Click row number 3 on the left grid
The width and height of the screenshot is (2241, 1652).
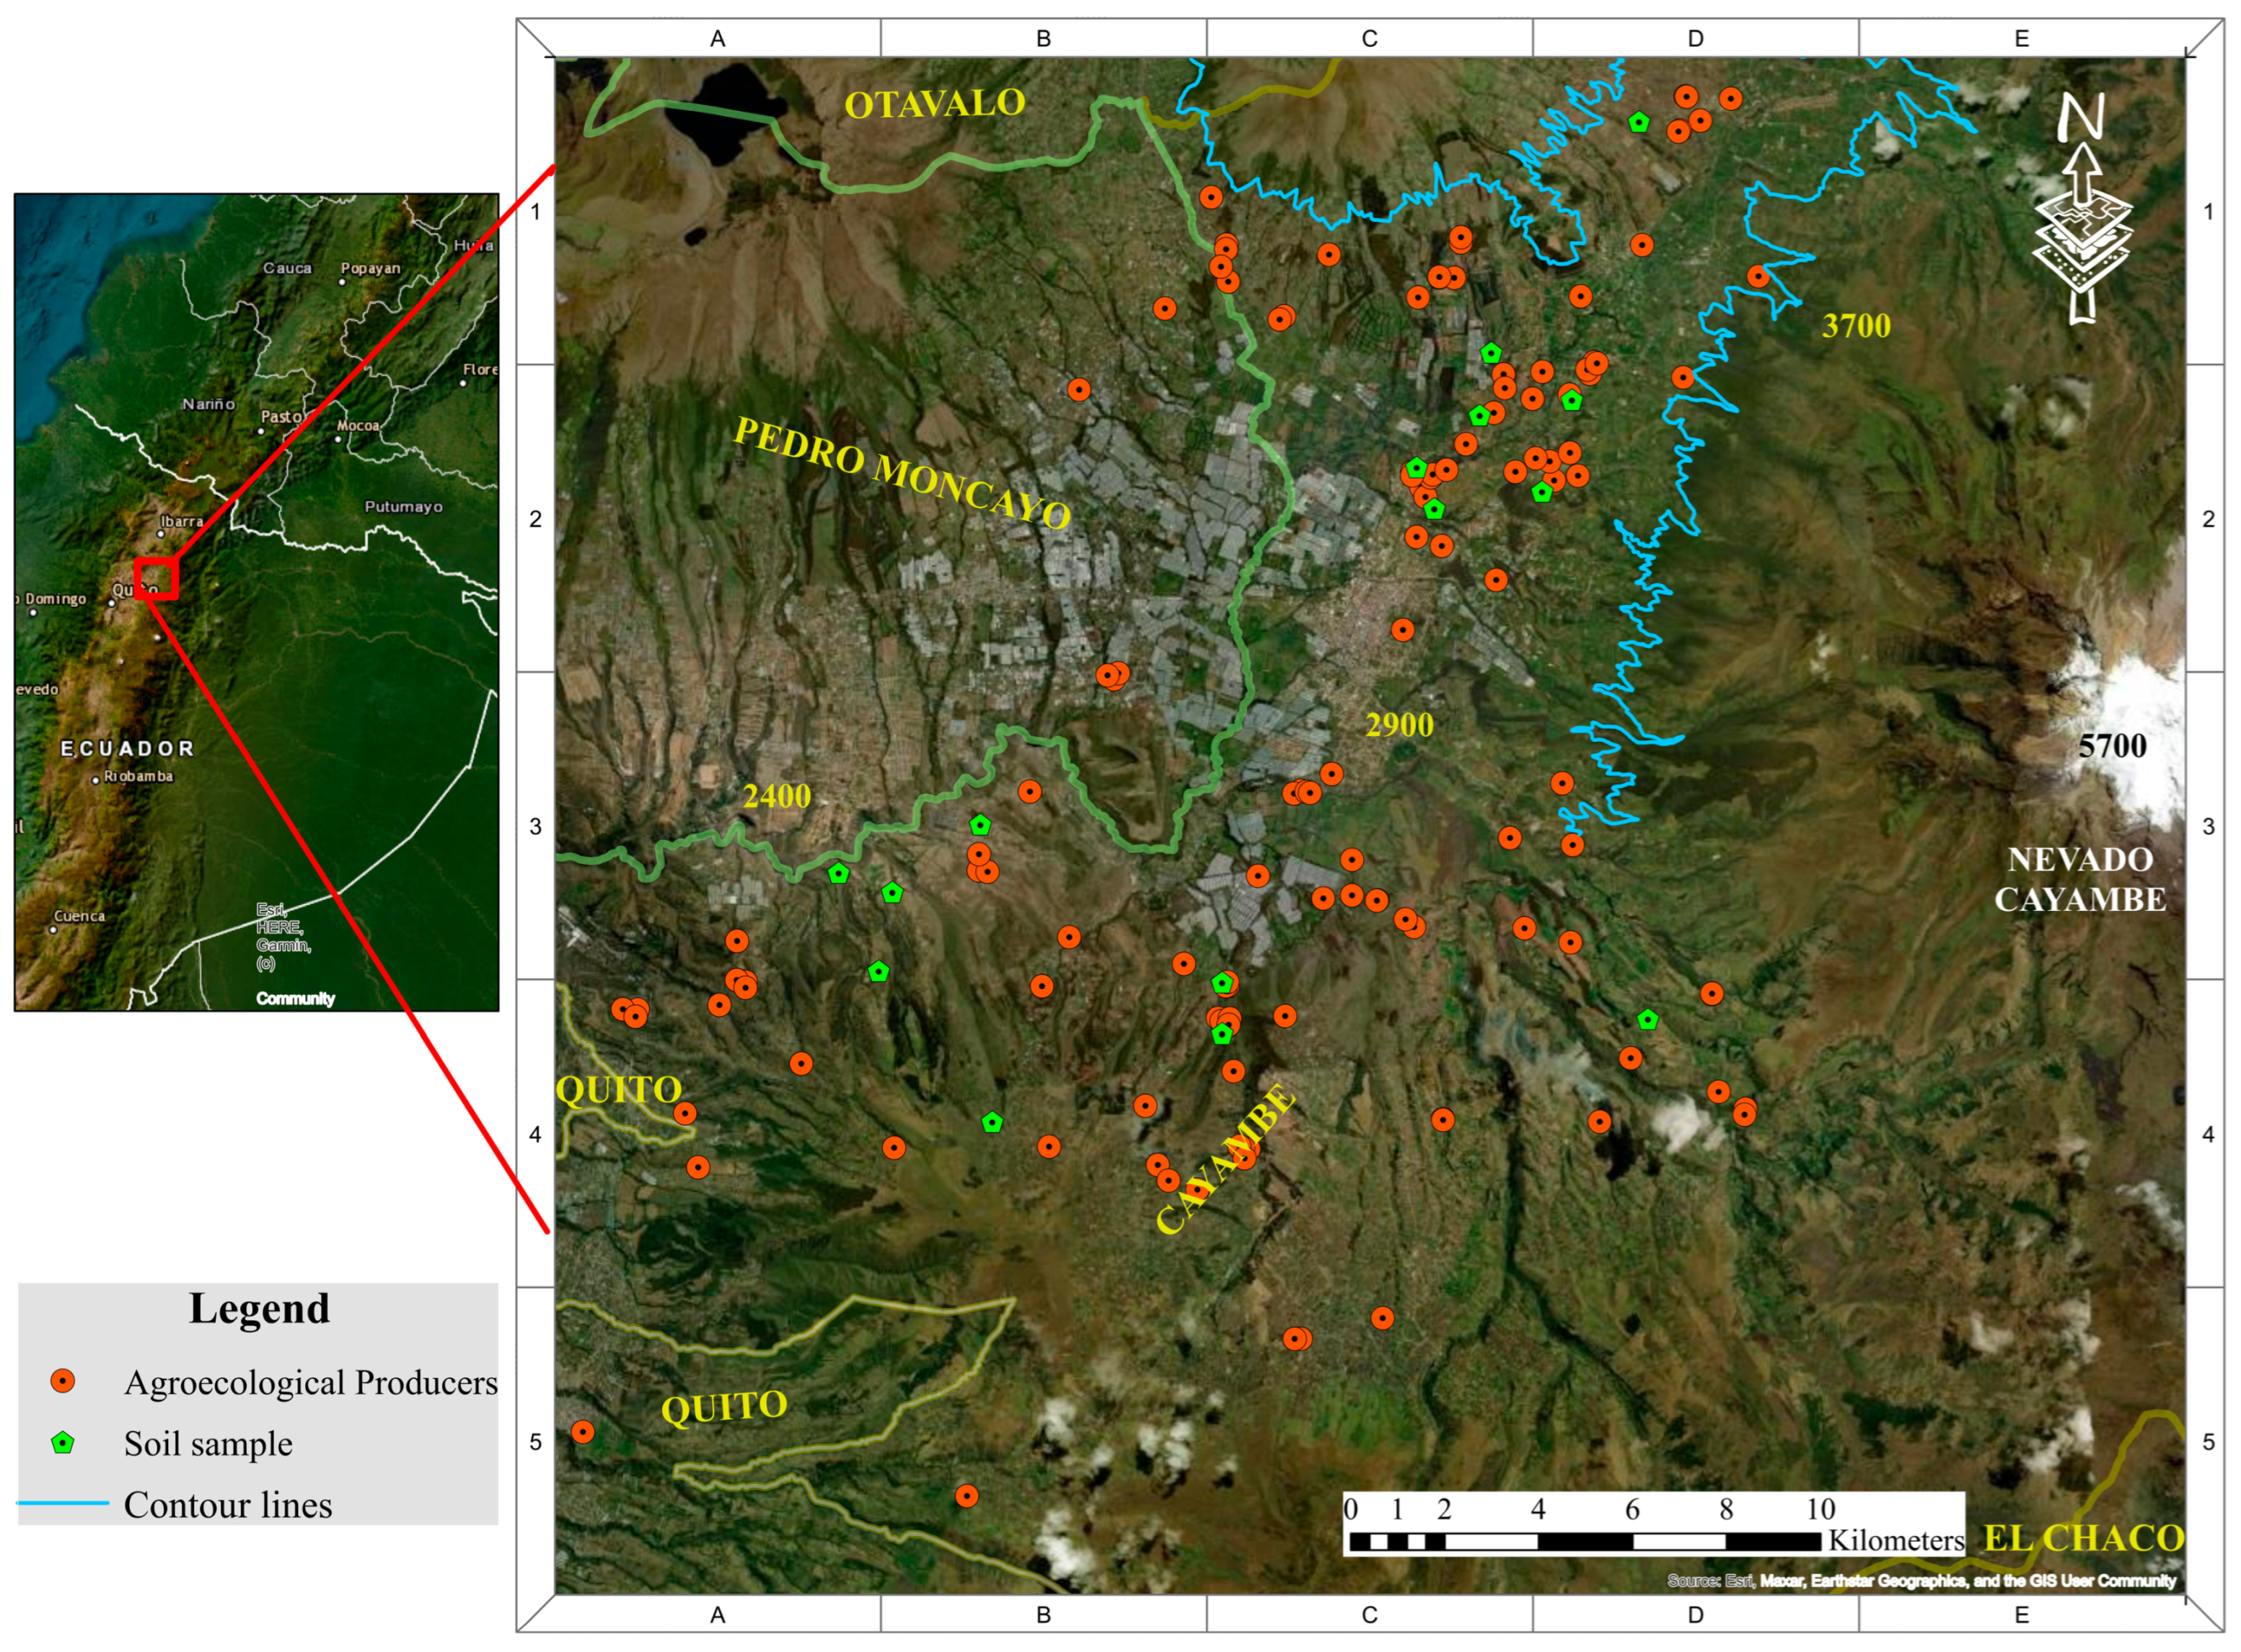pyautogui.click(x=535, y=826)
